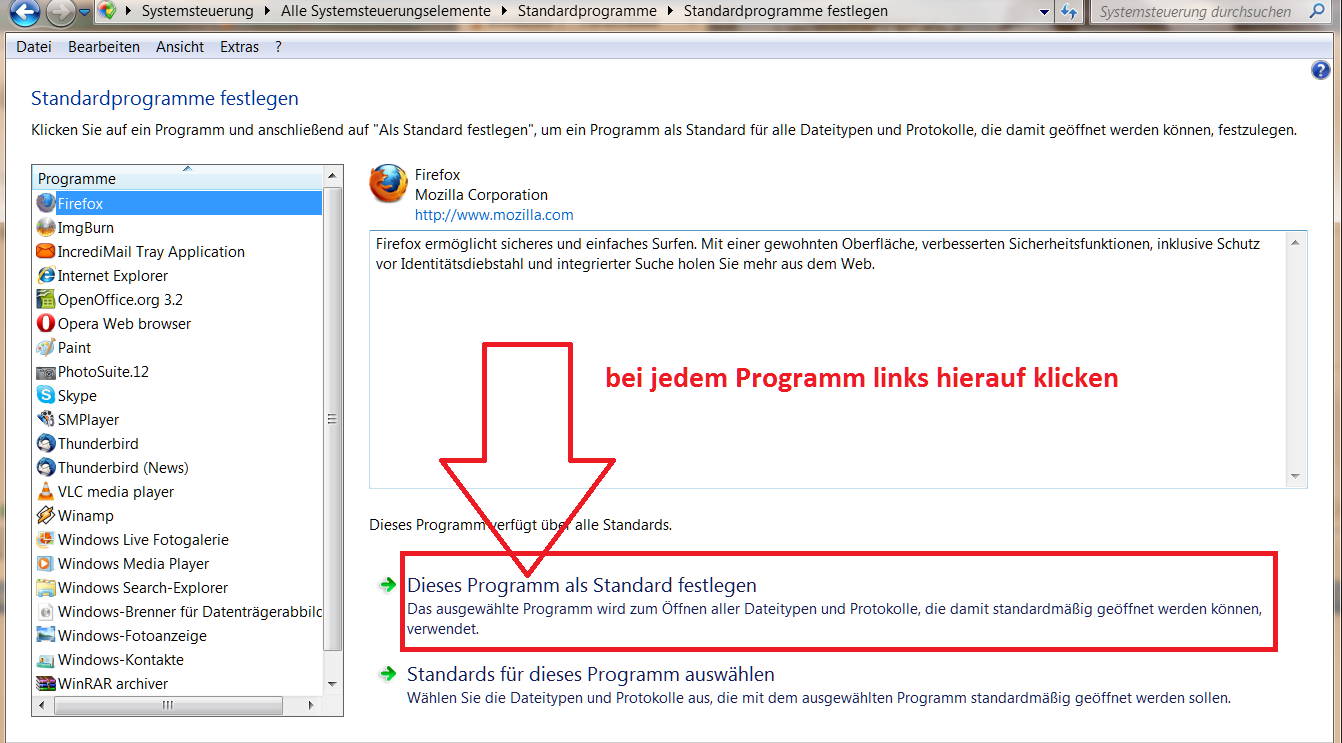Click the Thunderbird icon beside plain Thunderbird entry
The height and width of the screenshot is (743, 1342).
[x=46, y=443]
